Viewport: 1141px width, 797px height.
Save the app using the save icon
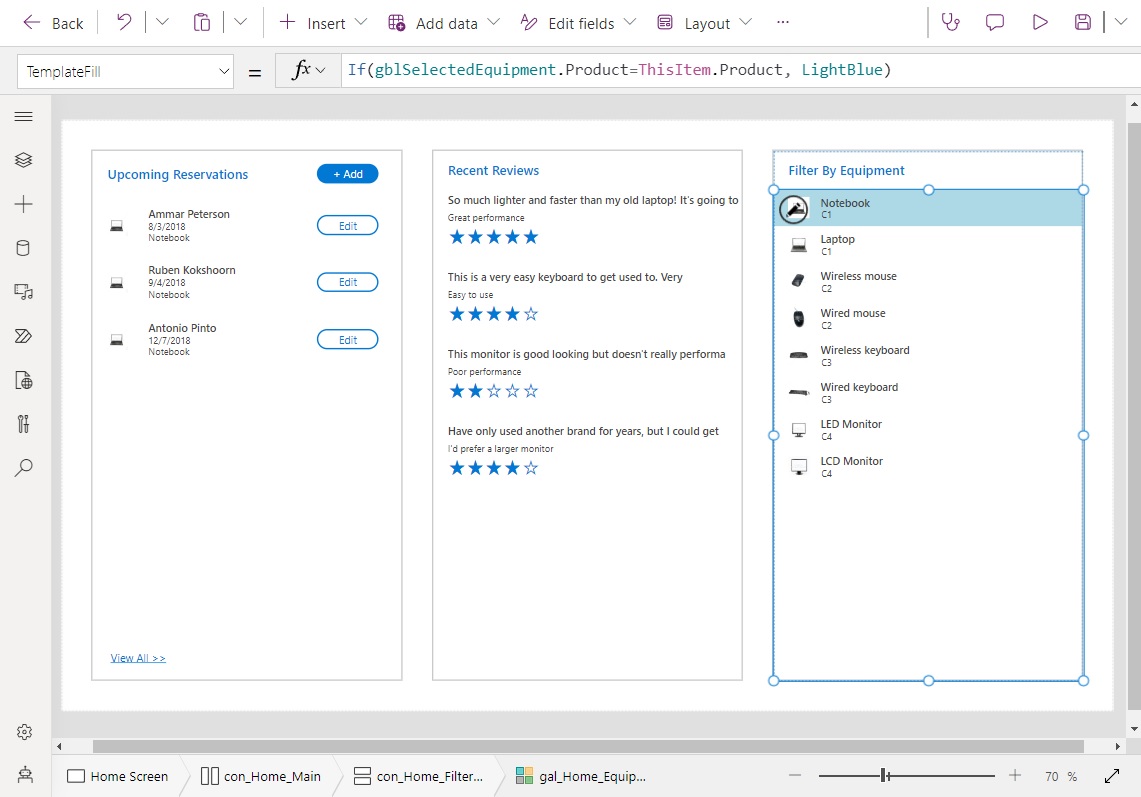(1083, 22)
